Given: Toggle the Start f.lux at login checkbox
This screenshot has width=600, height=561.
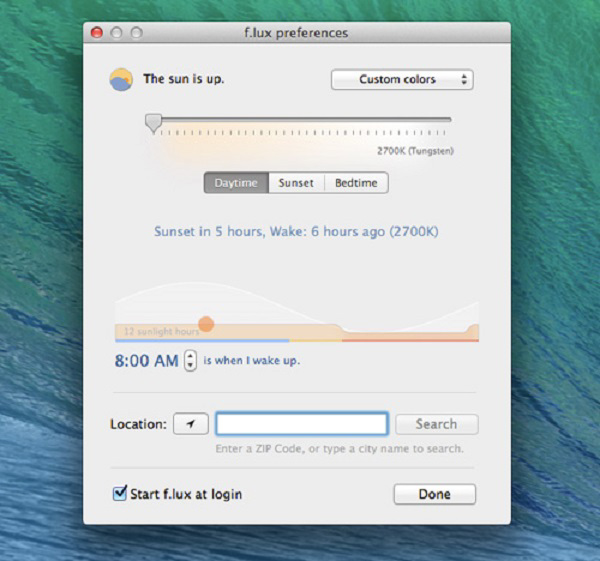Looking at the screenshot, I should coord(120,493).
